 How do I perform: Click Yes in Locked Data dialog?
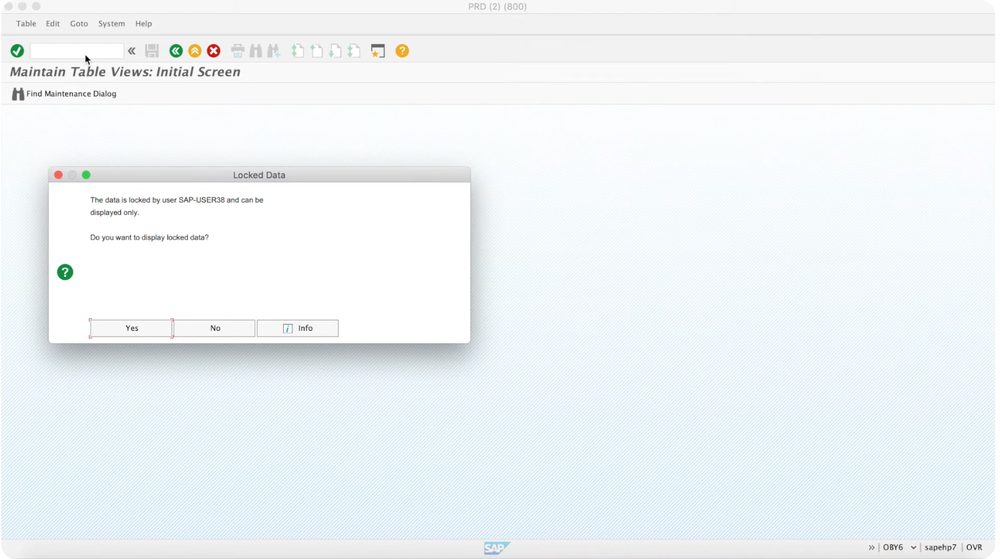click(x=131, y=328)
